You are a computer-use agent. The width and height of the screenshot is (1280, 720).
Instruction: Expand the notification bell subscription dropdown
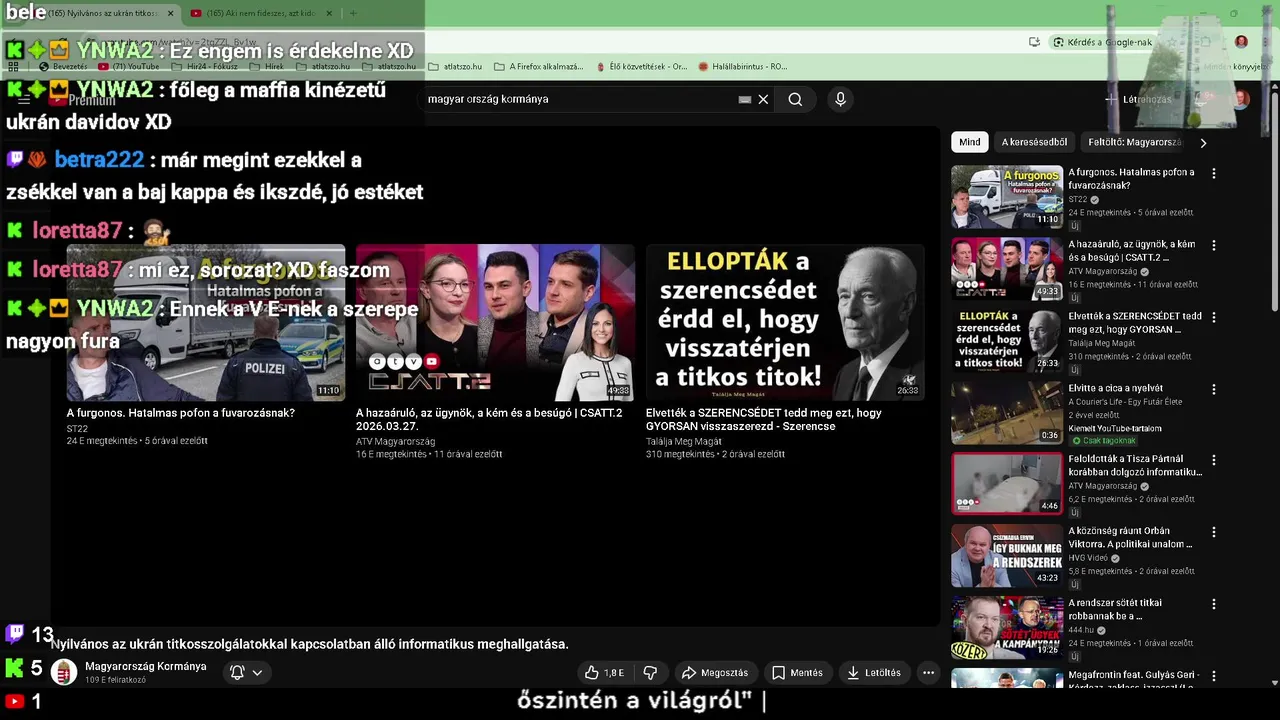246,673
